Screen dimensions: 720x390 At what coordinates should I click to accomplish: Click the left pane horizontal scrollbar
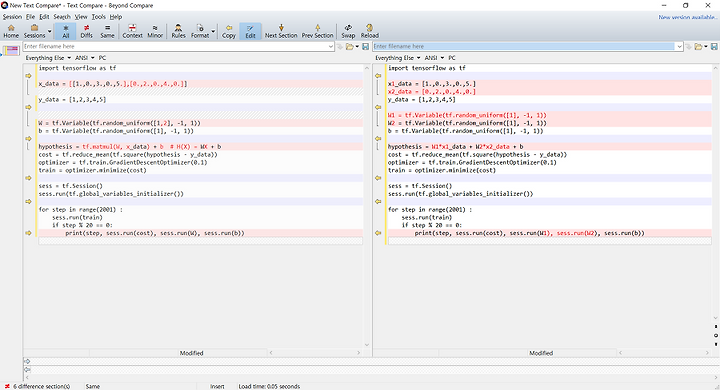[315, 353]
